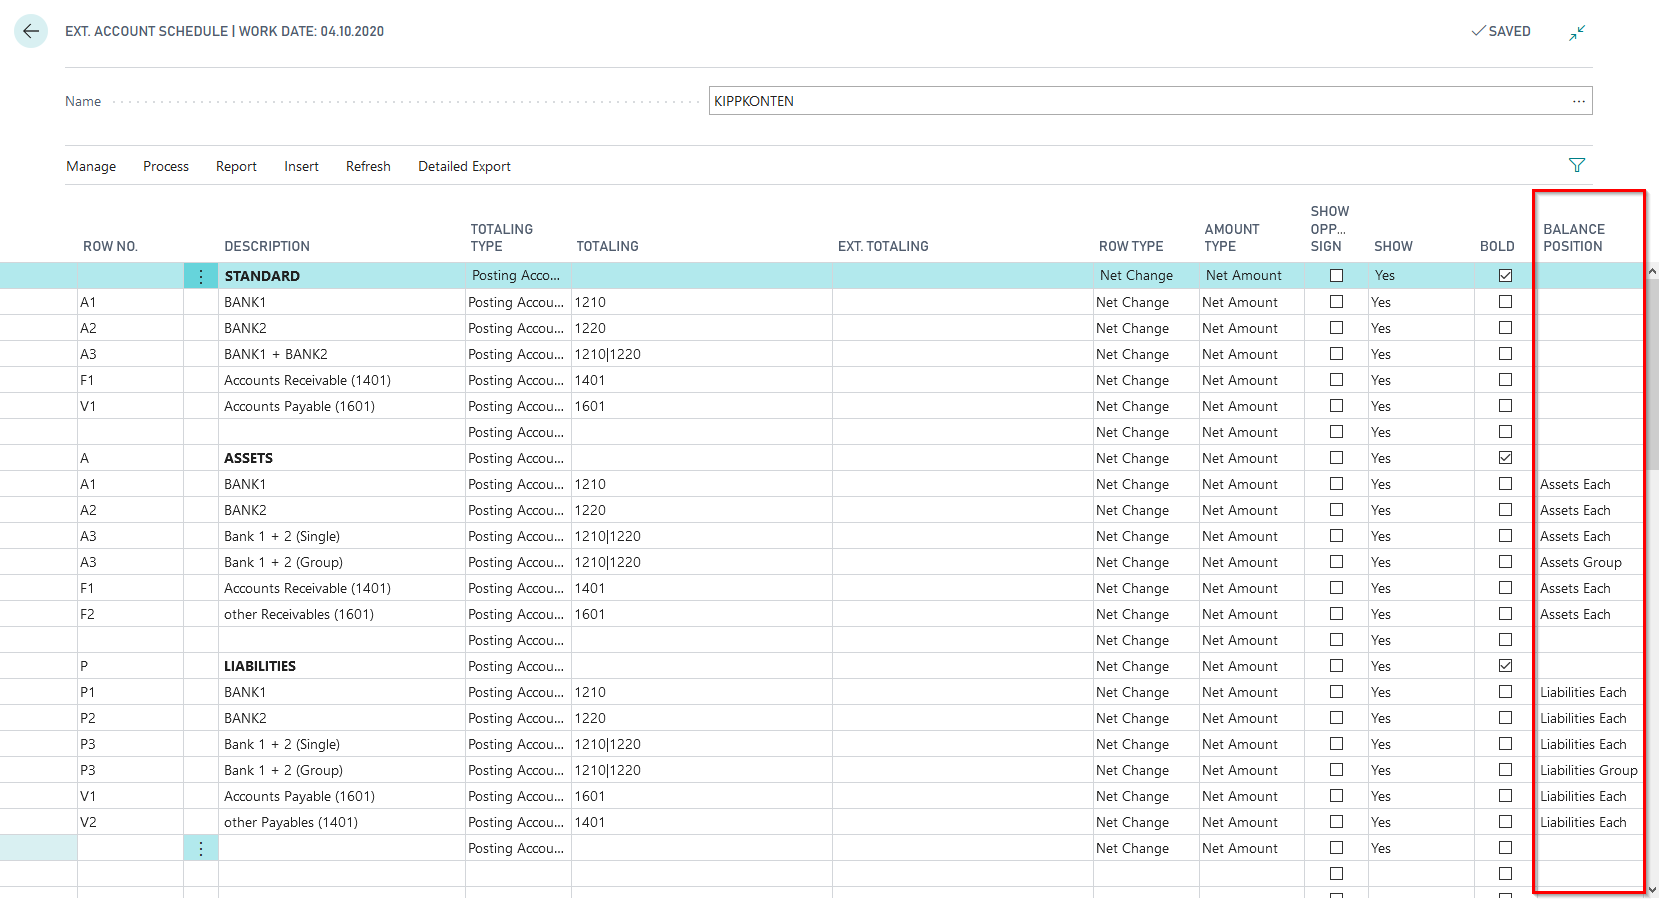Click the scroll-up arrow beside the table
The height and width of the screenshot is (913, 1659).
pyautogui.click(x=1652, y=270)
